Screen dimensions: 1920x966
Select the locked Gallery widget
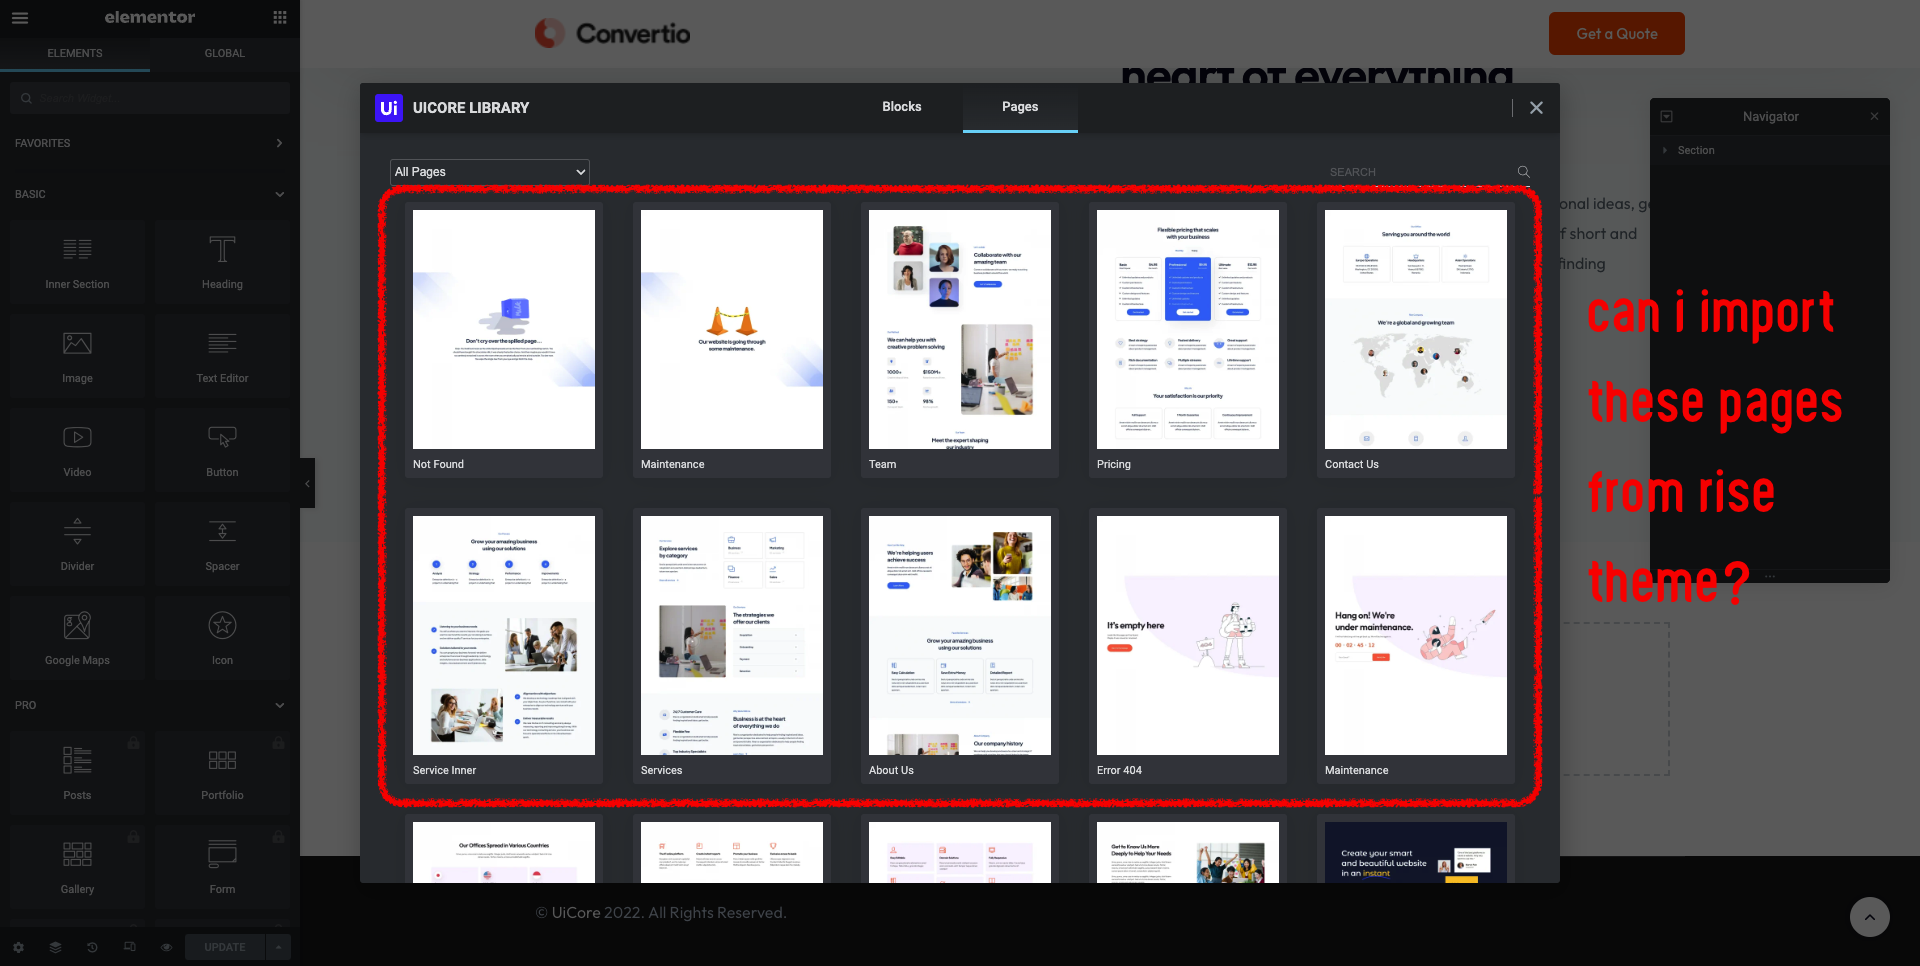coord(77,867)
